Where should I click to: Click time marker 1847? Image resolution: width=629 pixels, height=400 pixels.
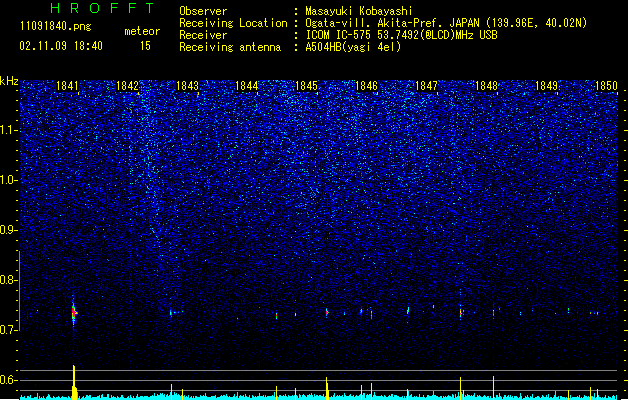pos(426,86)
